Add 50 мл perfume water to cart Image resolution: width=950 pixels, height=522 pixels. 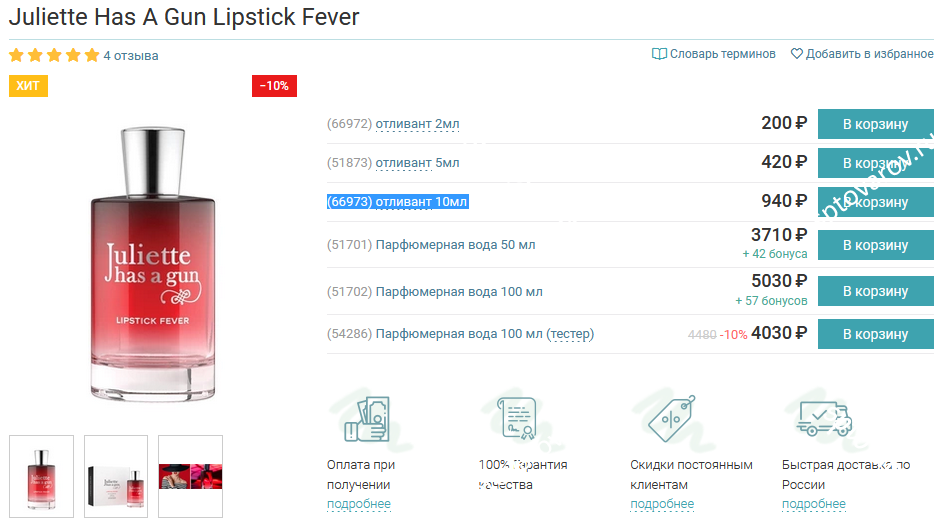click(875, 245)
